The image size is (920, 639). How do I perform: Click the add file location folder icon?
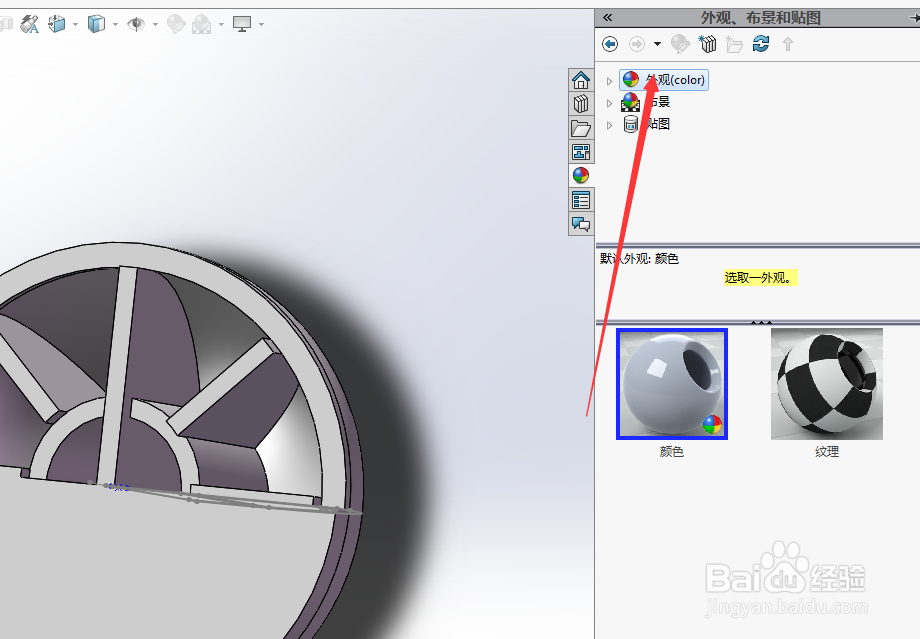pyautogui.click(x=734, y=44)
